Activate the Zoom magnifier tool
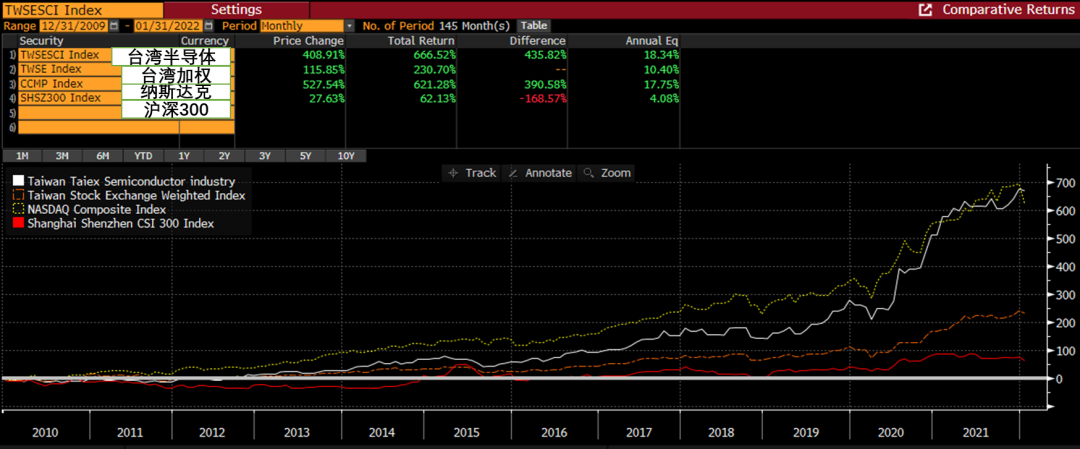 [606, 174]
